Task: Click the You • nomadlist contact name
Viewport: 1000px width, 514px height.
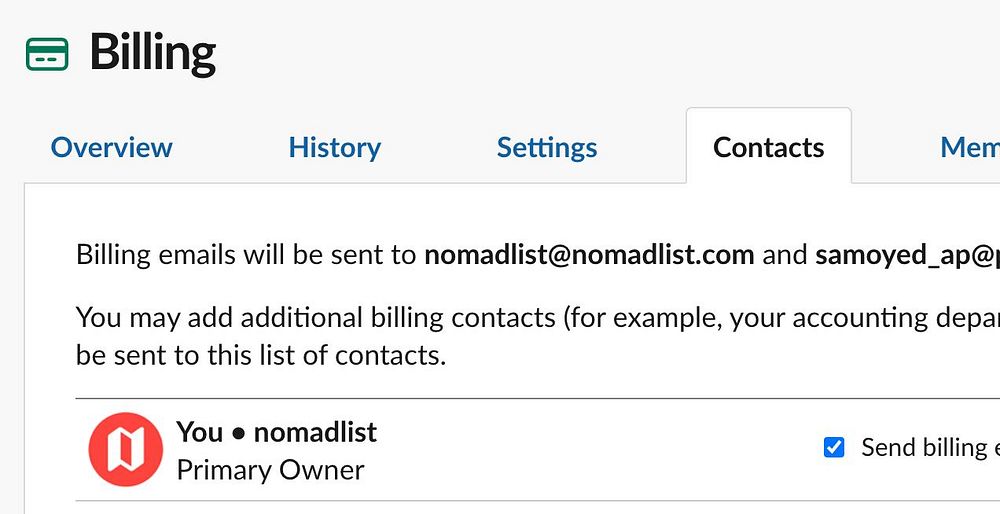Action: click(276, 432)
